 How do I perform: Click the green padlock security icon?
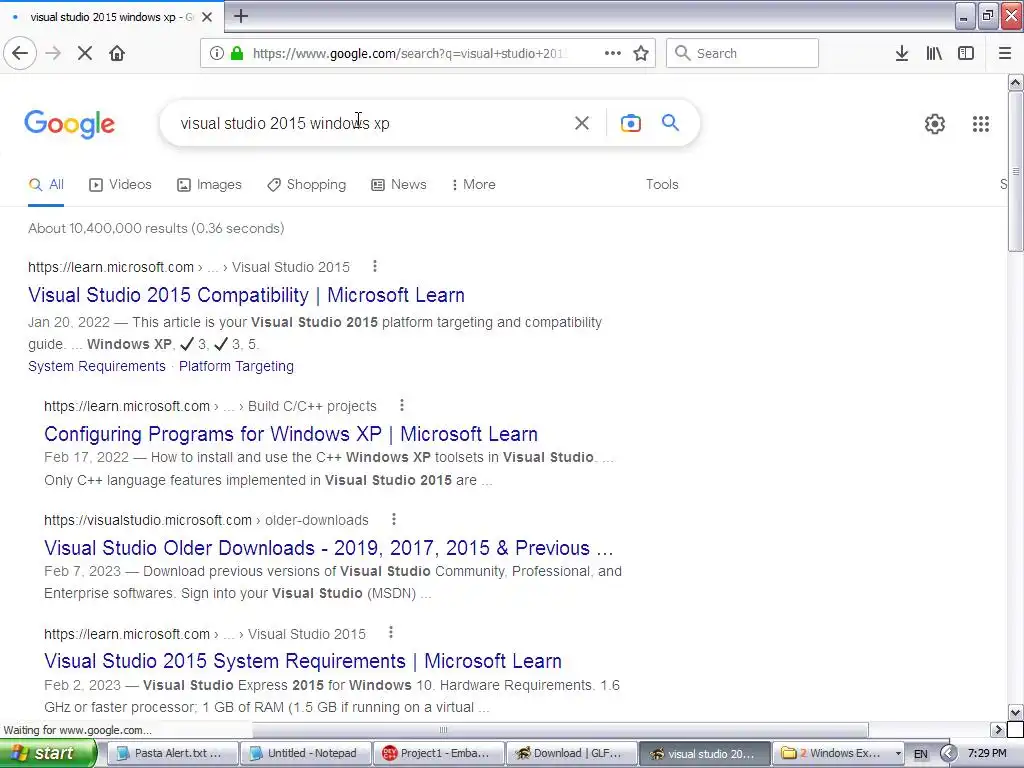(237, 53)
